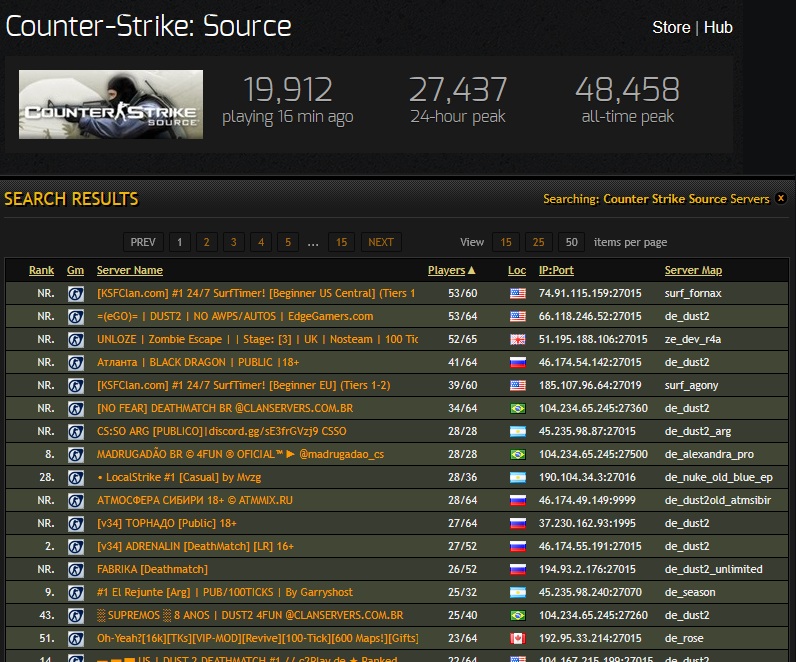Image resolution: width=796 pixels, height=662 pixels.
Task: Click Russian flag for ТОРНАДО server
Action: coord(518,523)
